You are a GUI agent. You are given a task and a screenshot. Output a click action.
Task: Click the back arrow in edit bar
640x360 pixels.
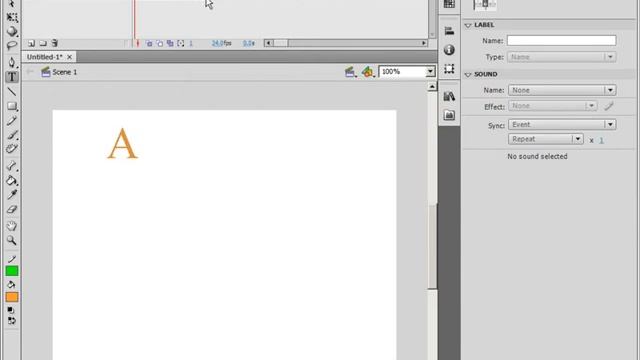(x=30, y=72)
